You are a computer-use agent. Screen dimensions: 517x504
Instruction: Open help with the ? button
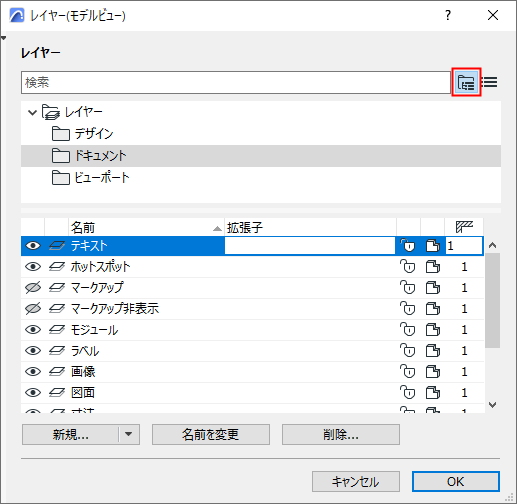click(x=448, y=15)
